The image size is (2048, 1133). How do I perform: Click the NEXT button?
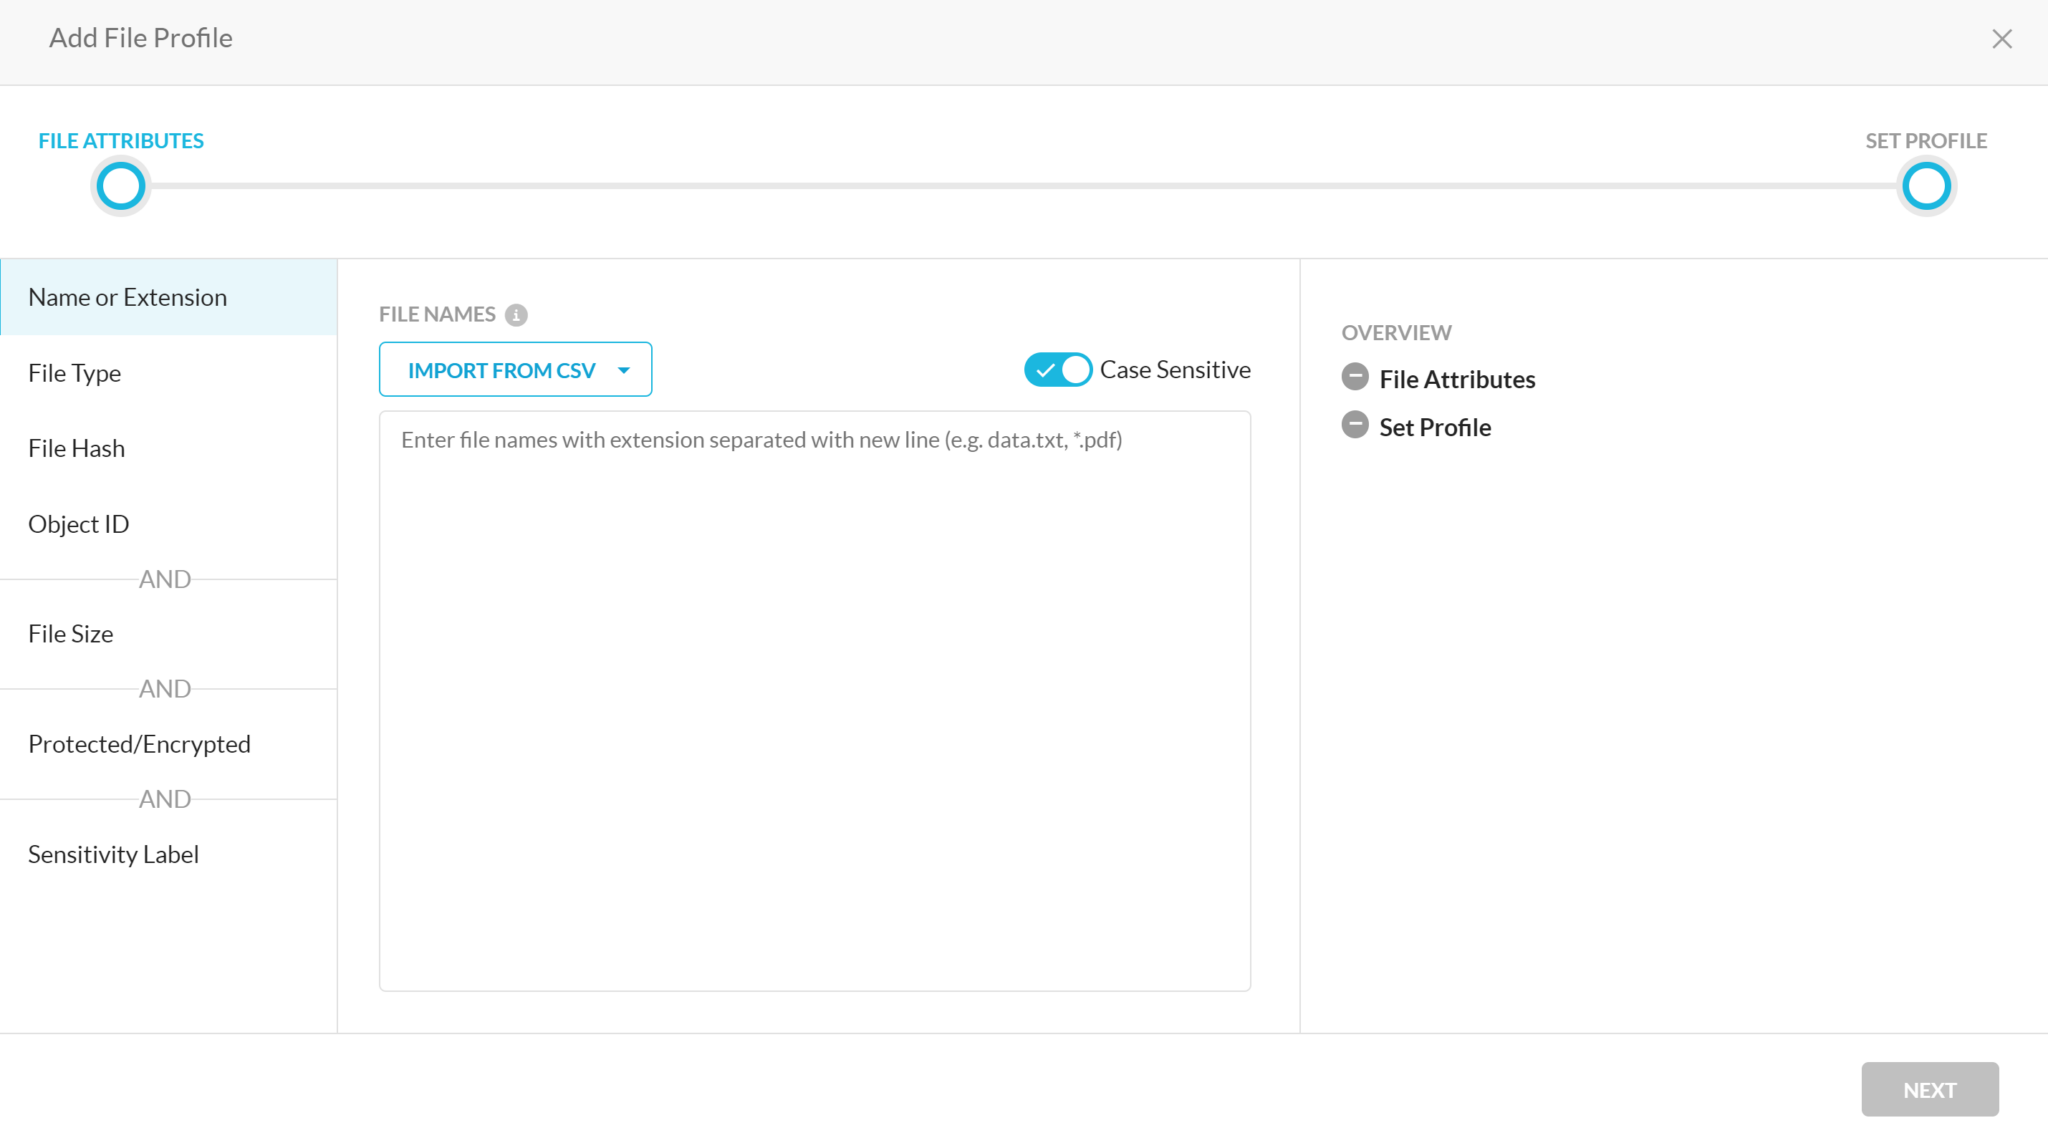1929,1089
